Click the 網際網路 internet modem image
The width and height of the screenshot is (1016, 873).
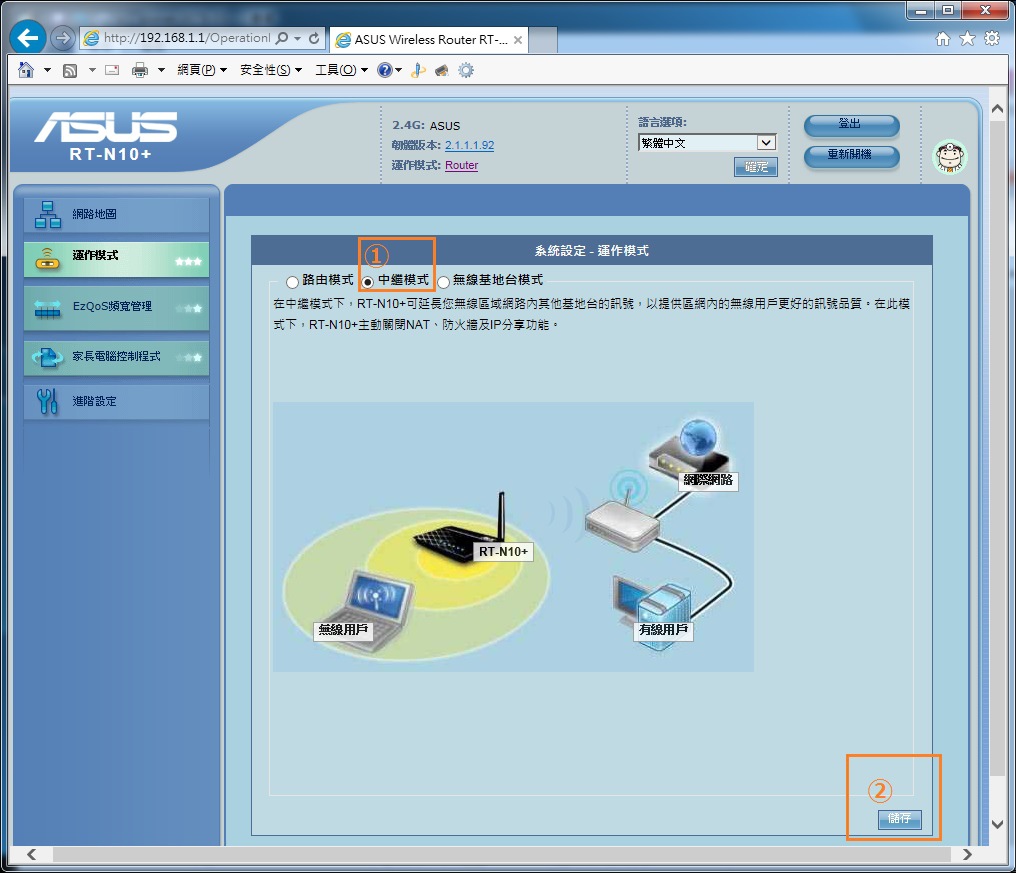[691, 451]
